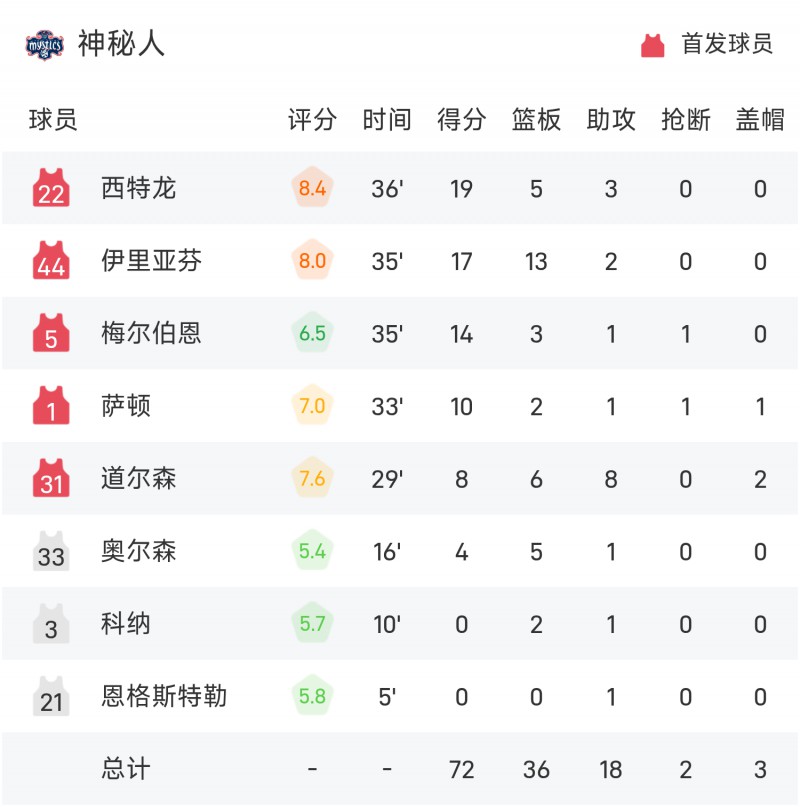Click jersey icon number 22

pos(51,188)
